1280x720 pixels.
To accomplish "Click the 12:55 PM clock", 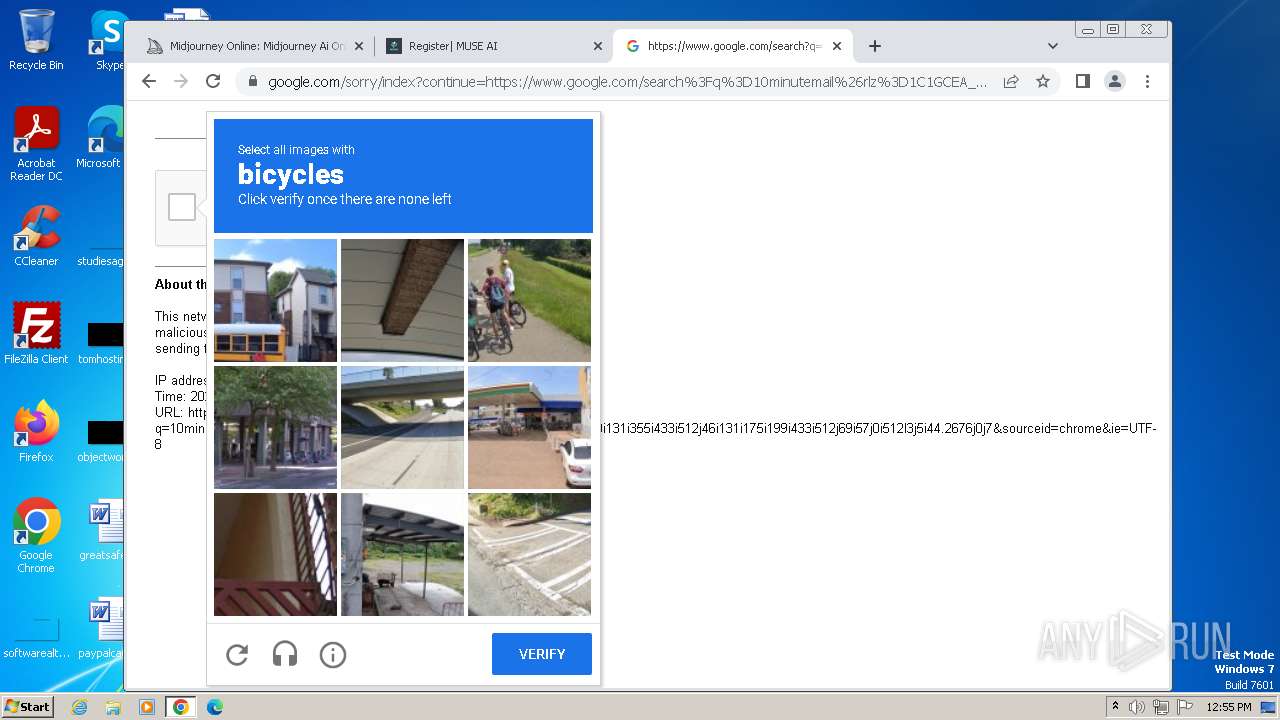I will 1229,706.
